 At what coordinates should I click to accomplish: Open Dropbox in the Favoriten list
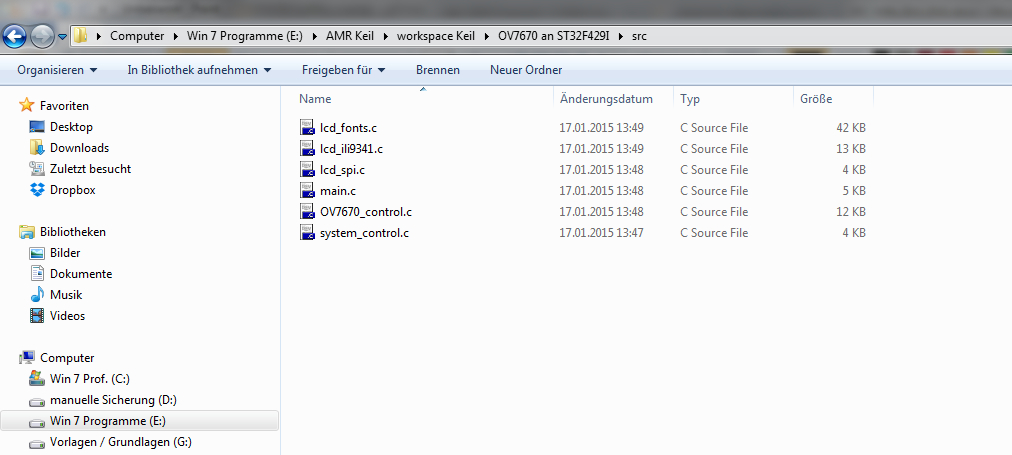[72, 190]
